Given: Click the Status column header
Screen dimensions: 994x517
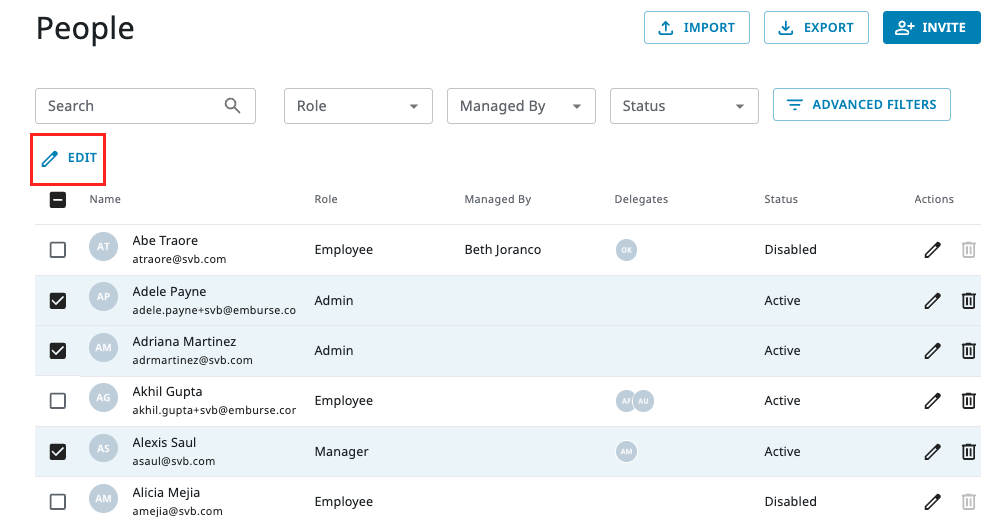Looking at the screenshot, I should pyautogui.click(x=781, y=199).
